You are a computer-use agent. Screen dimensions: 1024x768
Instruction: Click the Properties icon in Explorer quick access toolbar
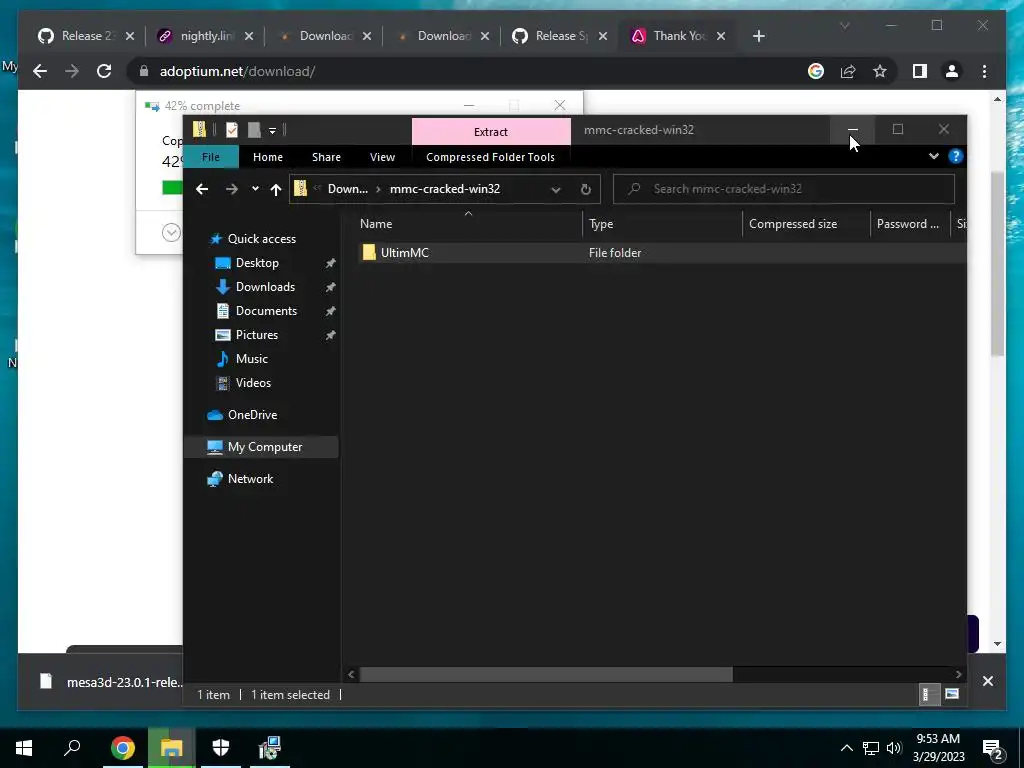click(x=232, y=130)
